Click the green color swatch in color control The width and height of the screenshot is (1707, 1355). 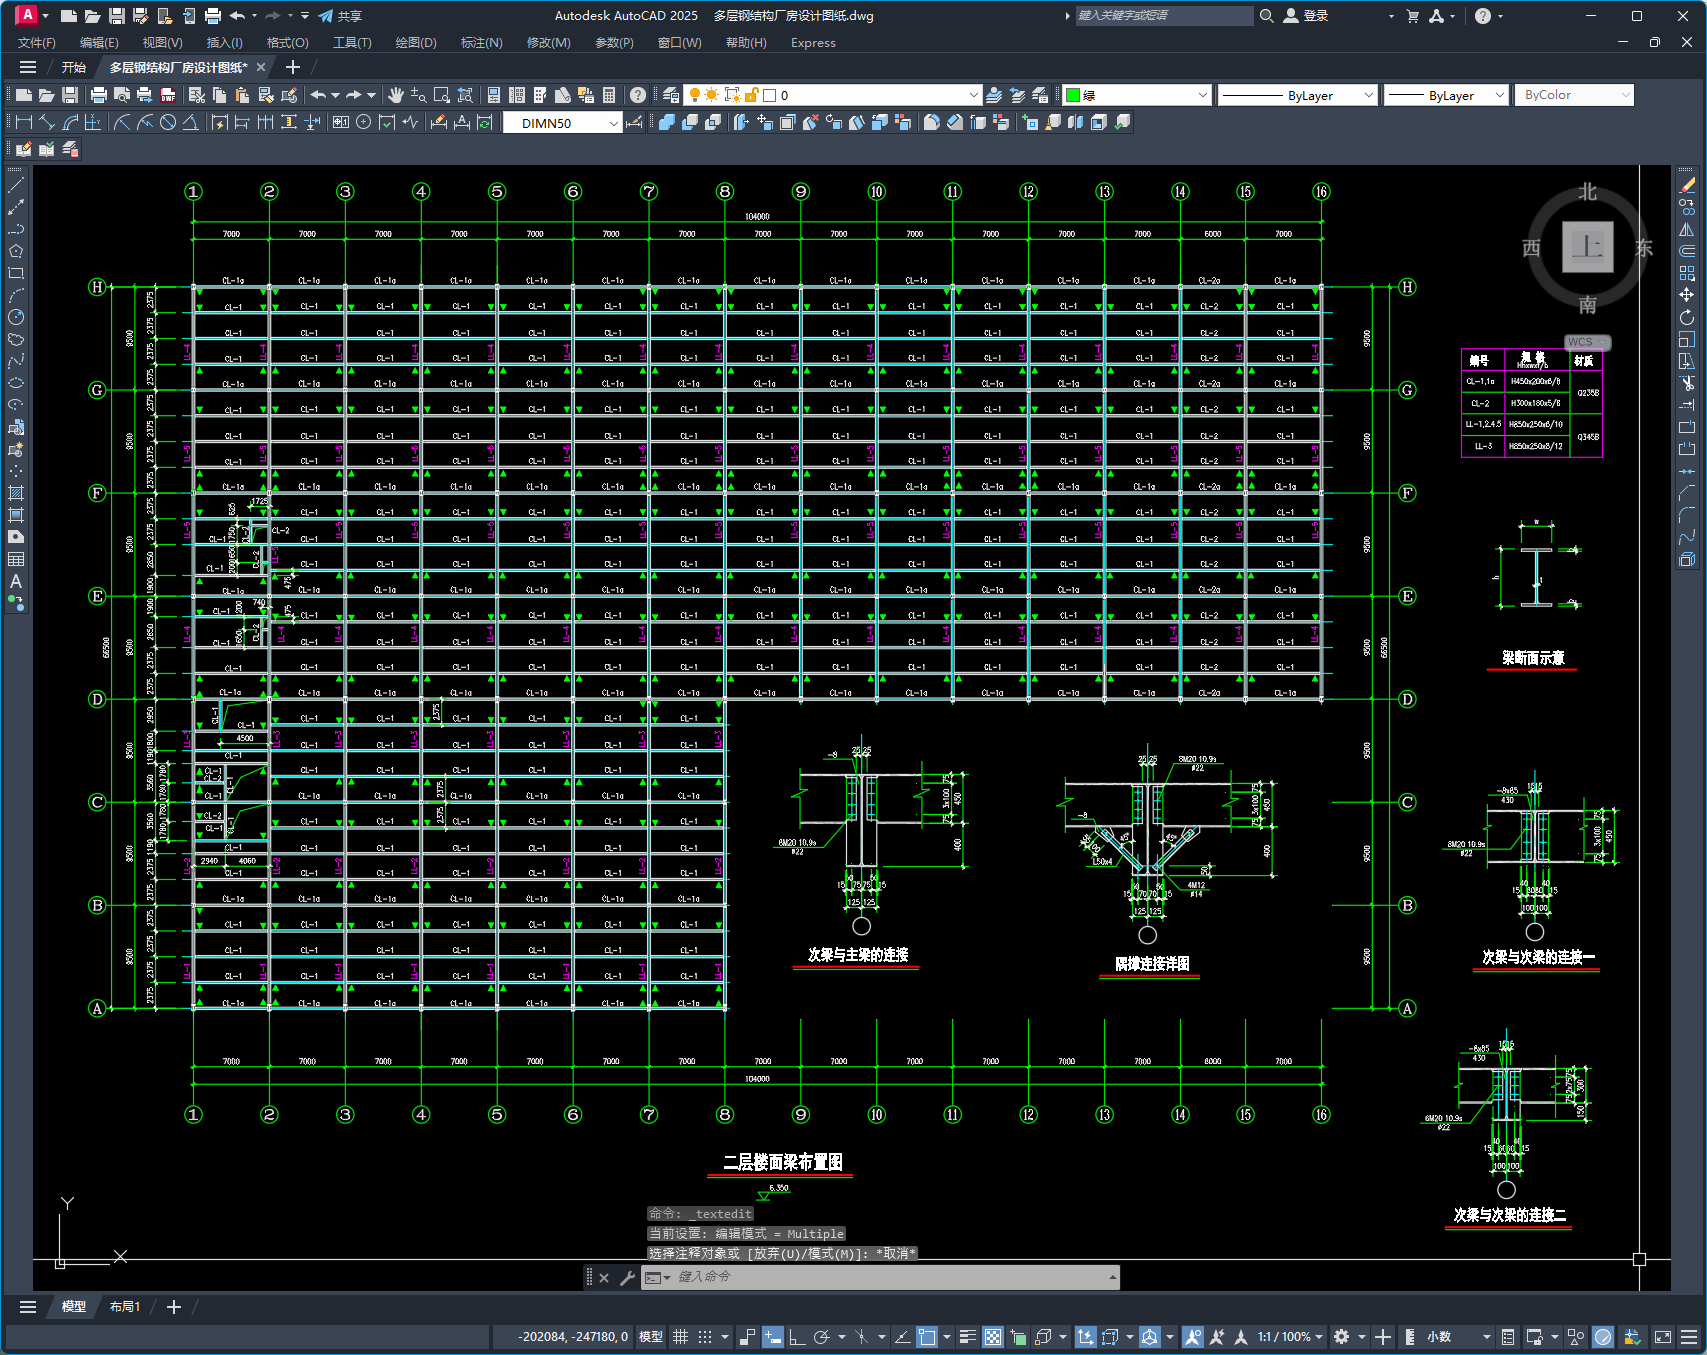(1073, 95)
